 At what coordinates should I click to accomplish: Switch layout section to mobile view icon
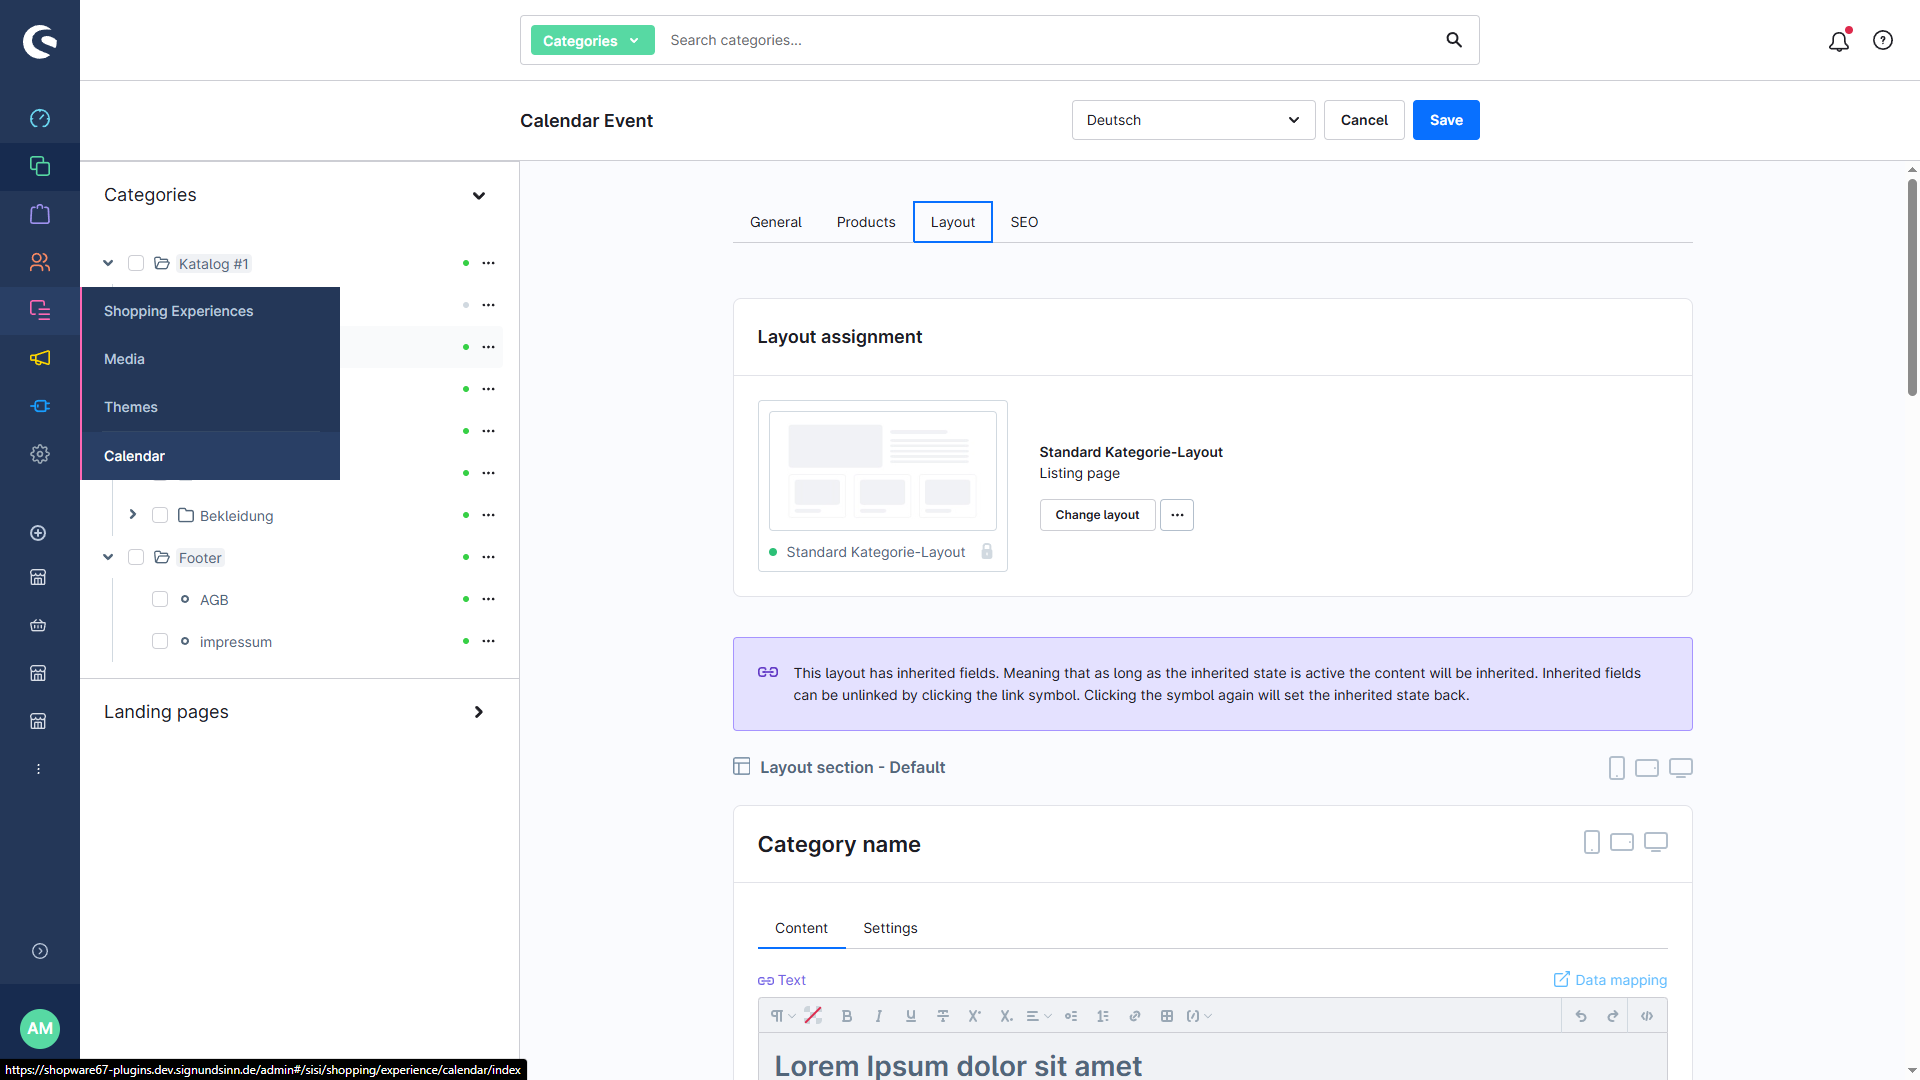(1616, 768)
